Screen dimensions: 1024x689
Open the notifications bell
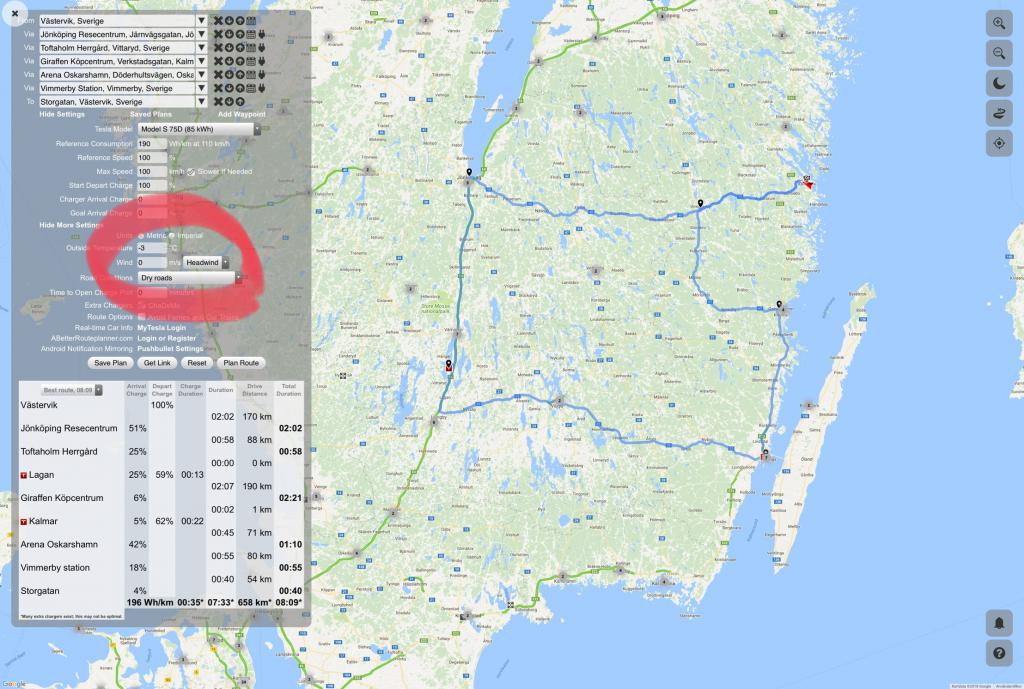pyautogui.click(x=998, y=622)
